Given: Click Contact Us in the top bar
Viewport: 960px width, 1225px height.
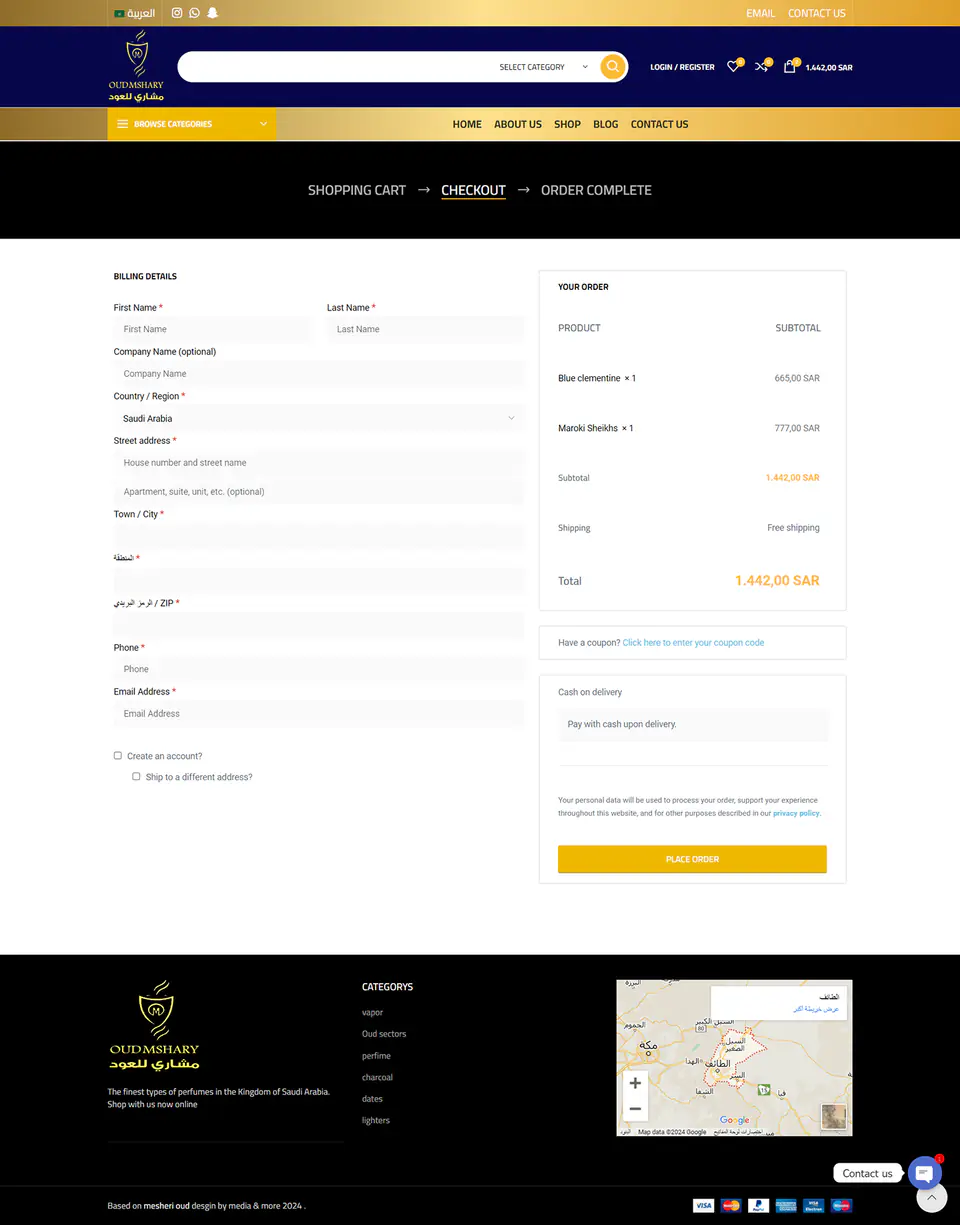Looking at the screenshot, I should point(816,13).
